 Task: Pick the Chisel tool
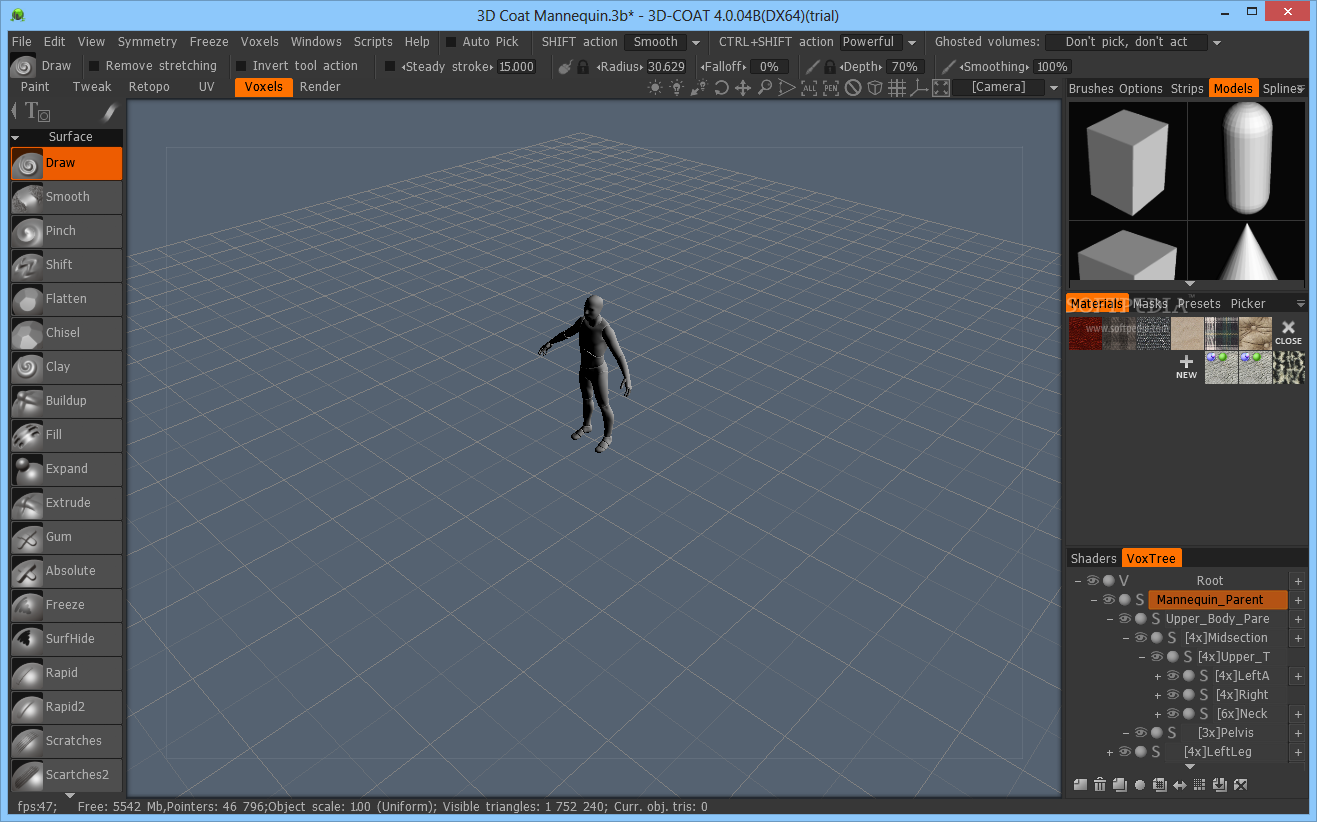66,333
